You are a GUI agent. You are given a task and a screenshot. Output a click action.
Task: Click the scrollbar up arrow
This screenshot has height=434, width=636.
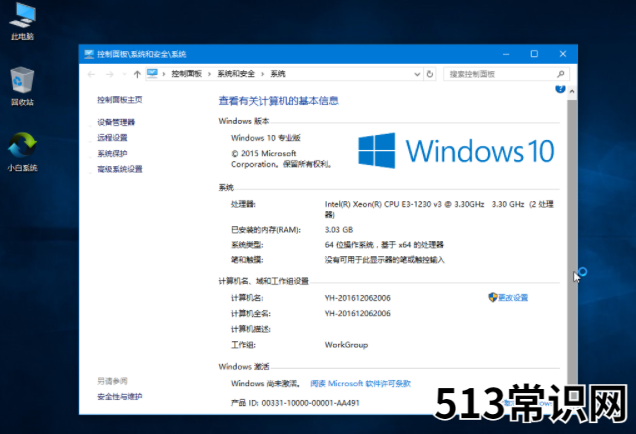572,92
